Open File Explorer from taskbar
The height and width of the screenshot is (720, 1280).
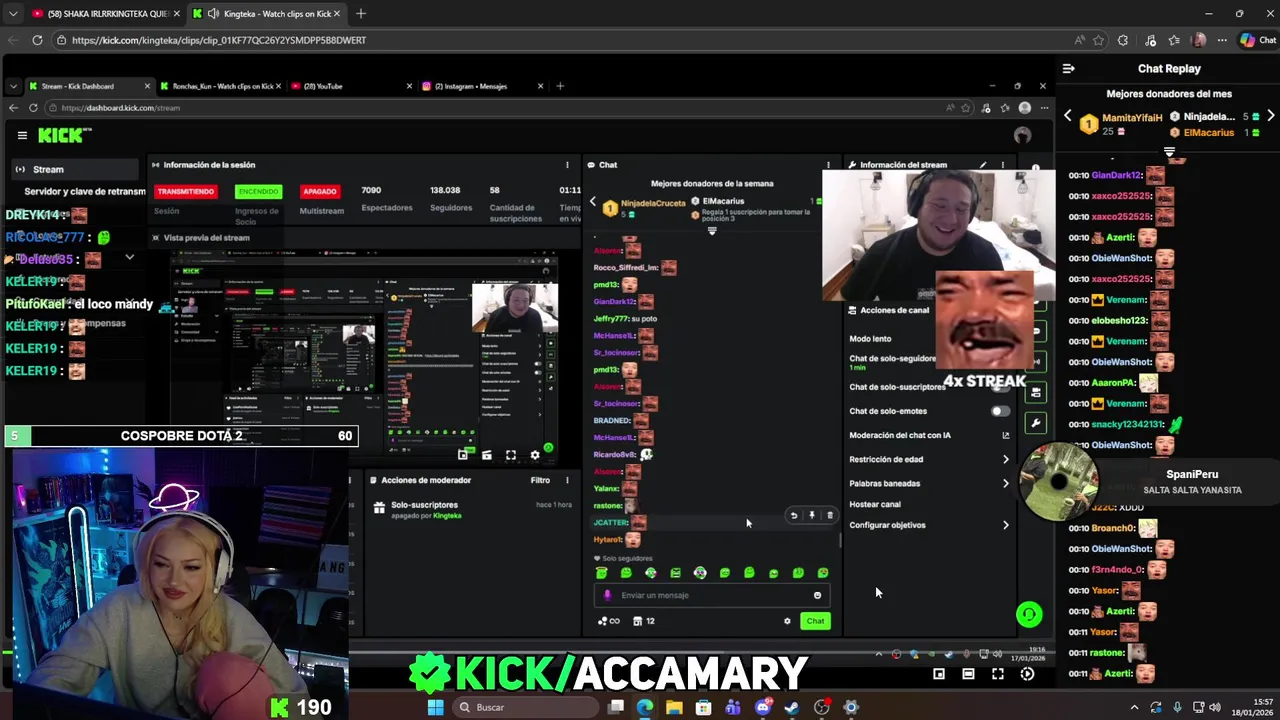(674, 707)
